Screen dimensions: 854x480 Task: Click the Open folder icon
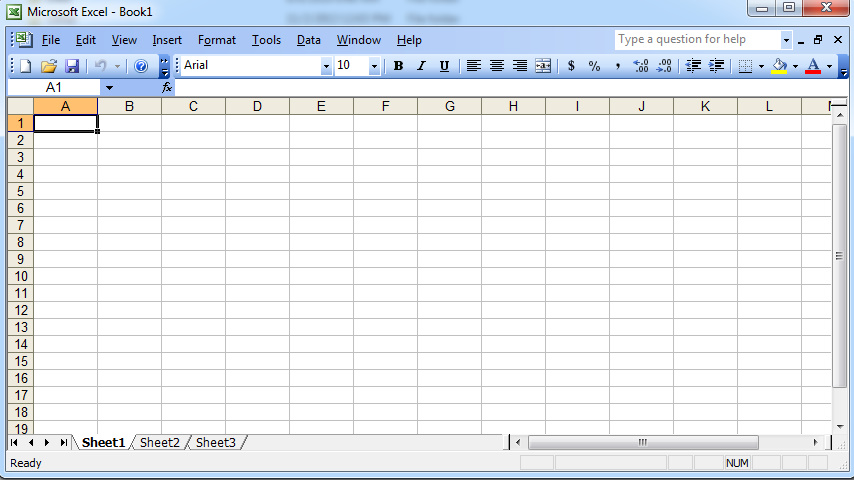tap(49, 66)
